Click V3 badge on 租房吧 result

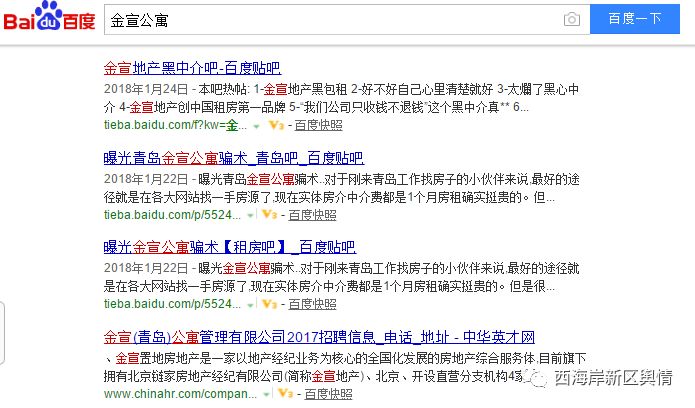pyautogui.click(x=269, y=304)
